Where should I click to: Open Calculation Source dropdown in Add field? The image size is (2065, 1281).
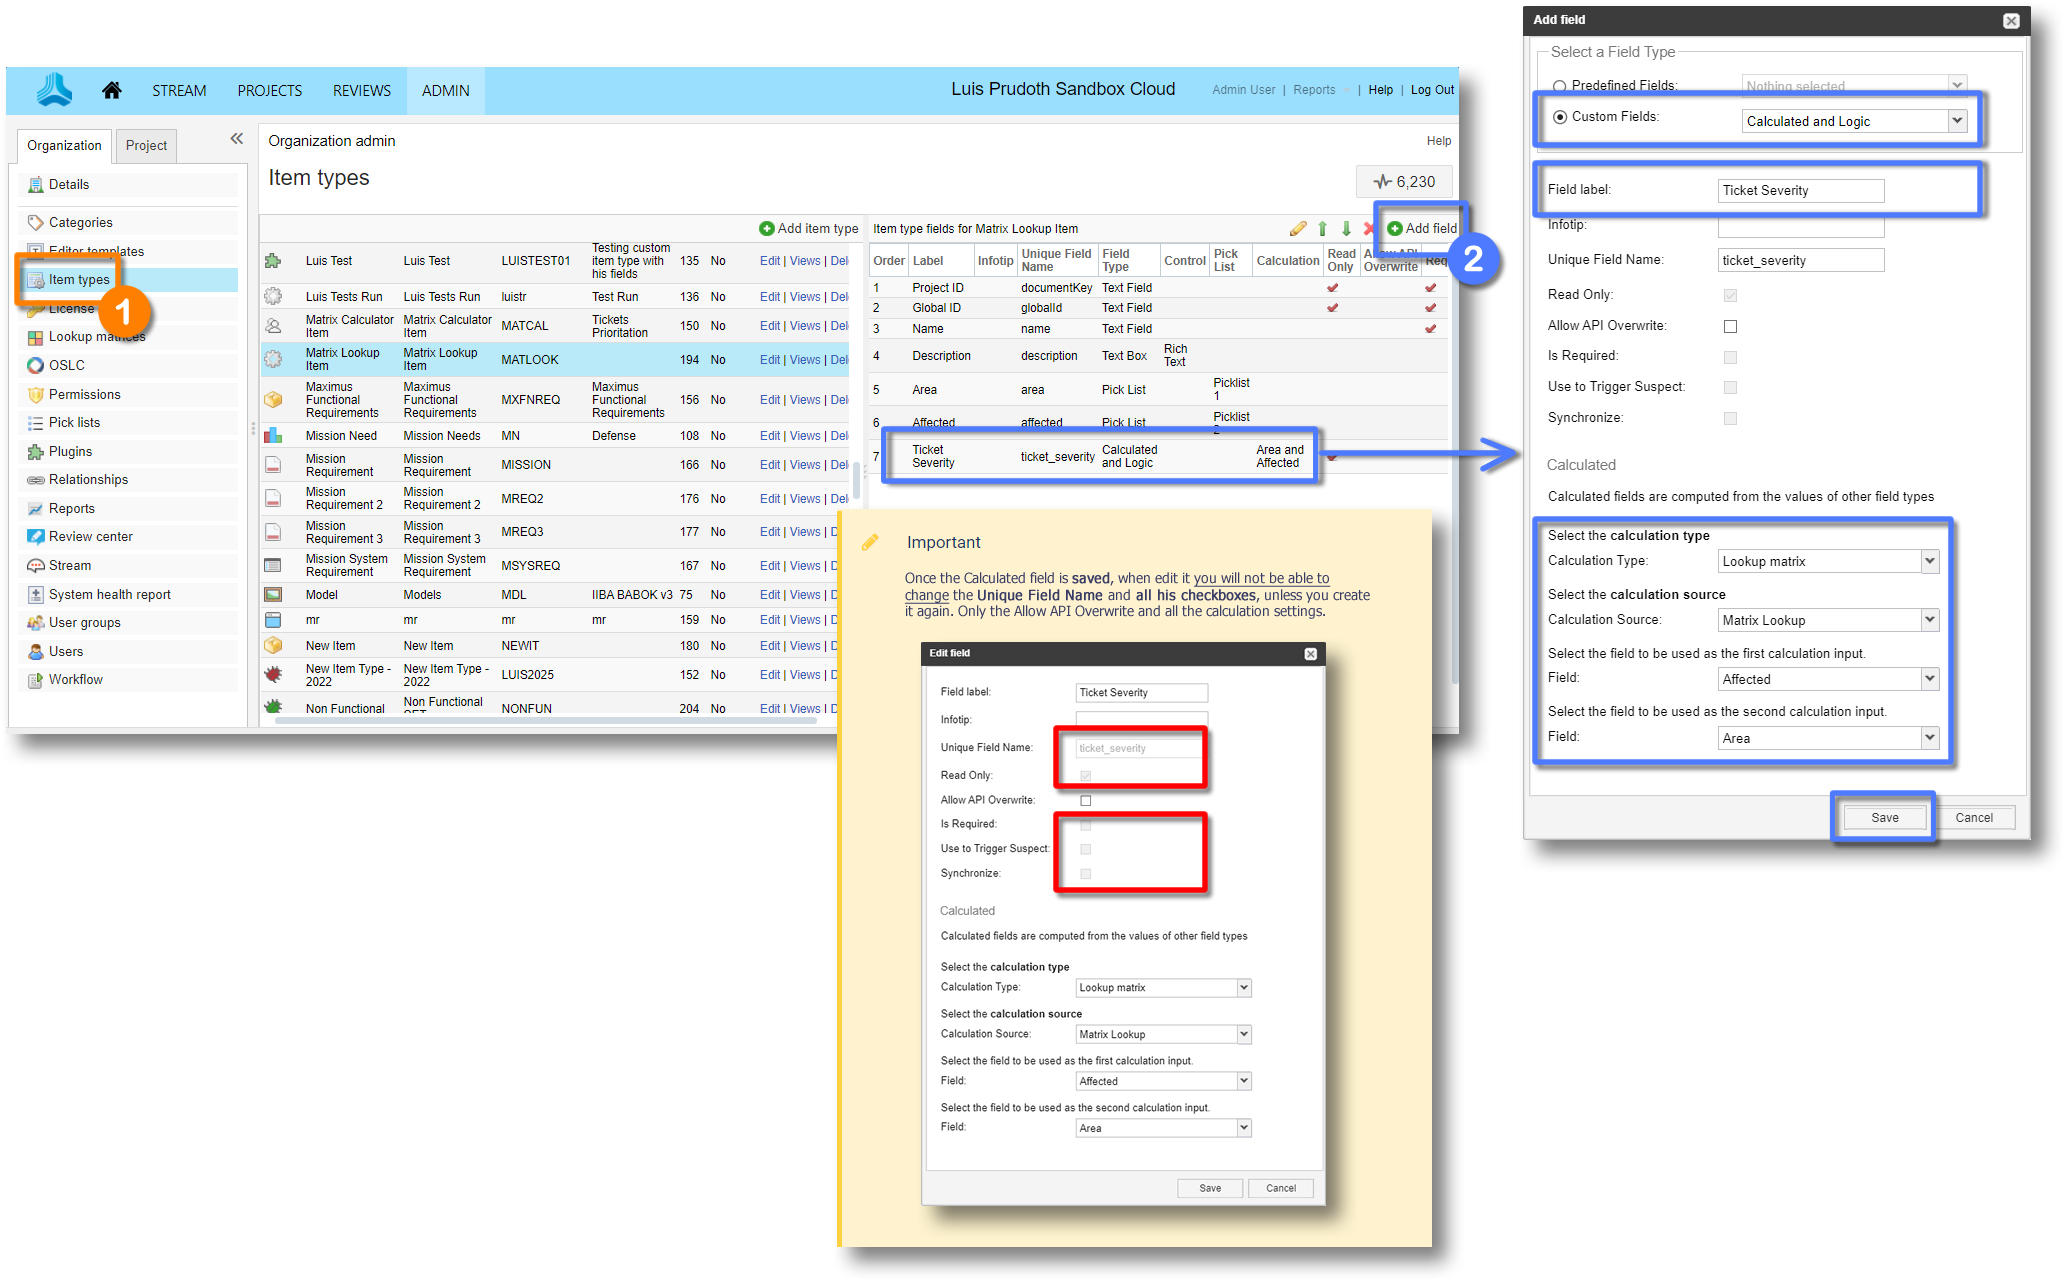pos(1828,620)
